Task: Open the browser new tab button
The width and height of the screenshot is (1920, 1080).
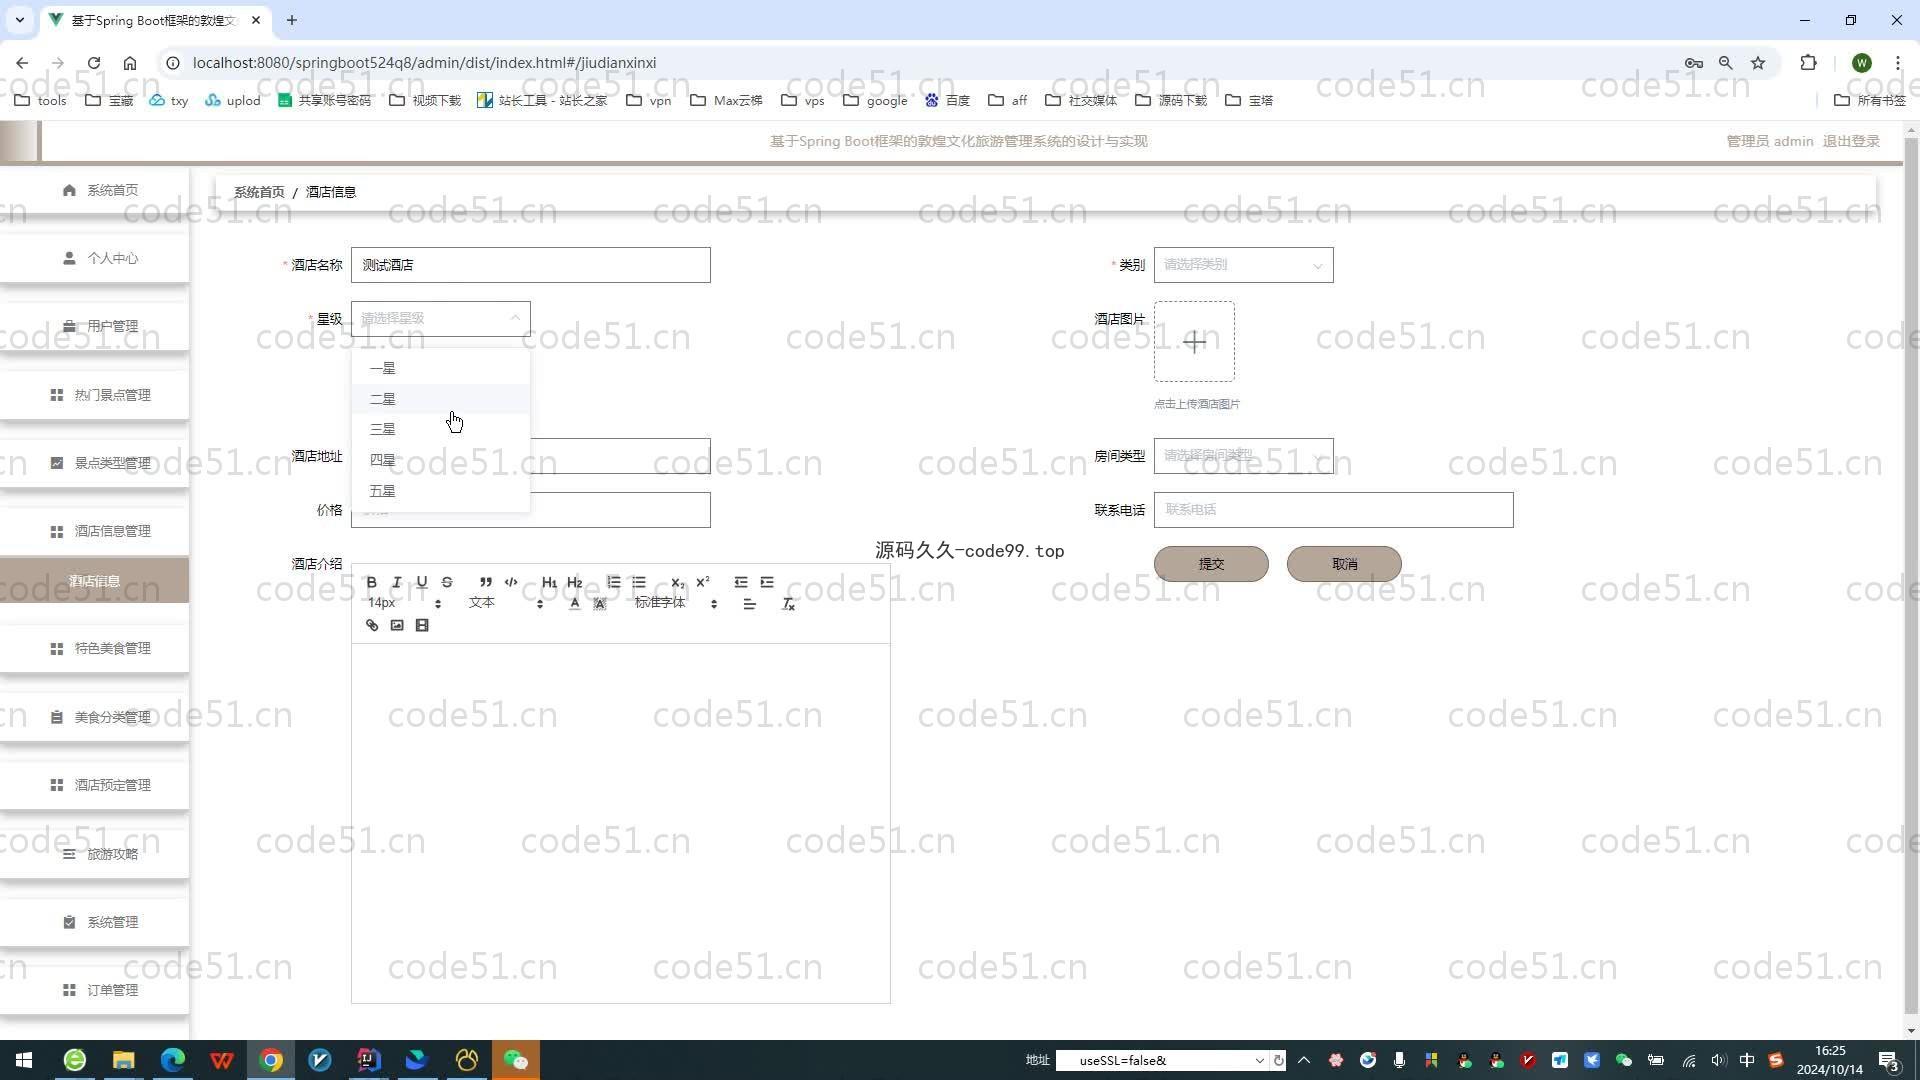Action: tap(292, 20)
